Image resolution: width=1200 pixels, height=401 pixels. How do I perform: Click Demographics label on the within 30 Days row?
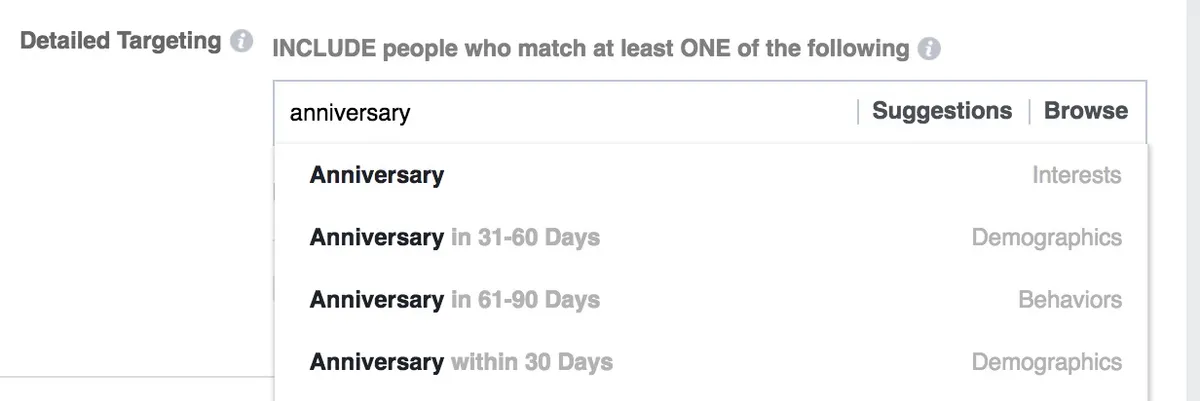[x=1046, y=362]
